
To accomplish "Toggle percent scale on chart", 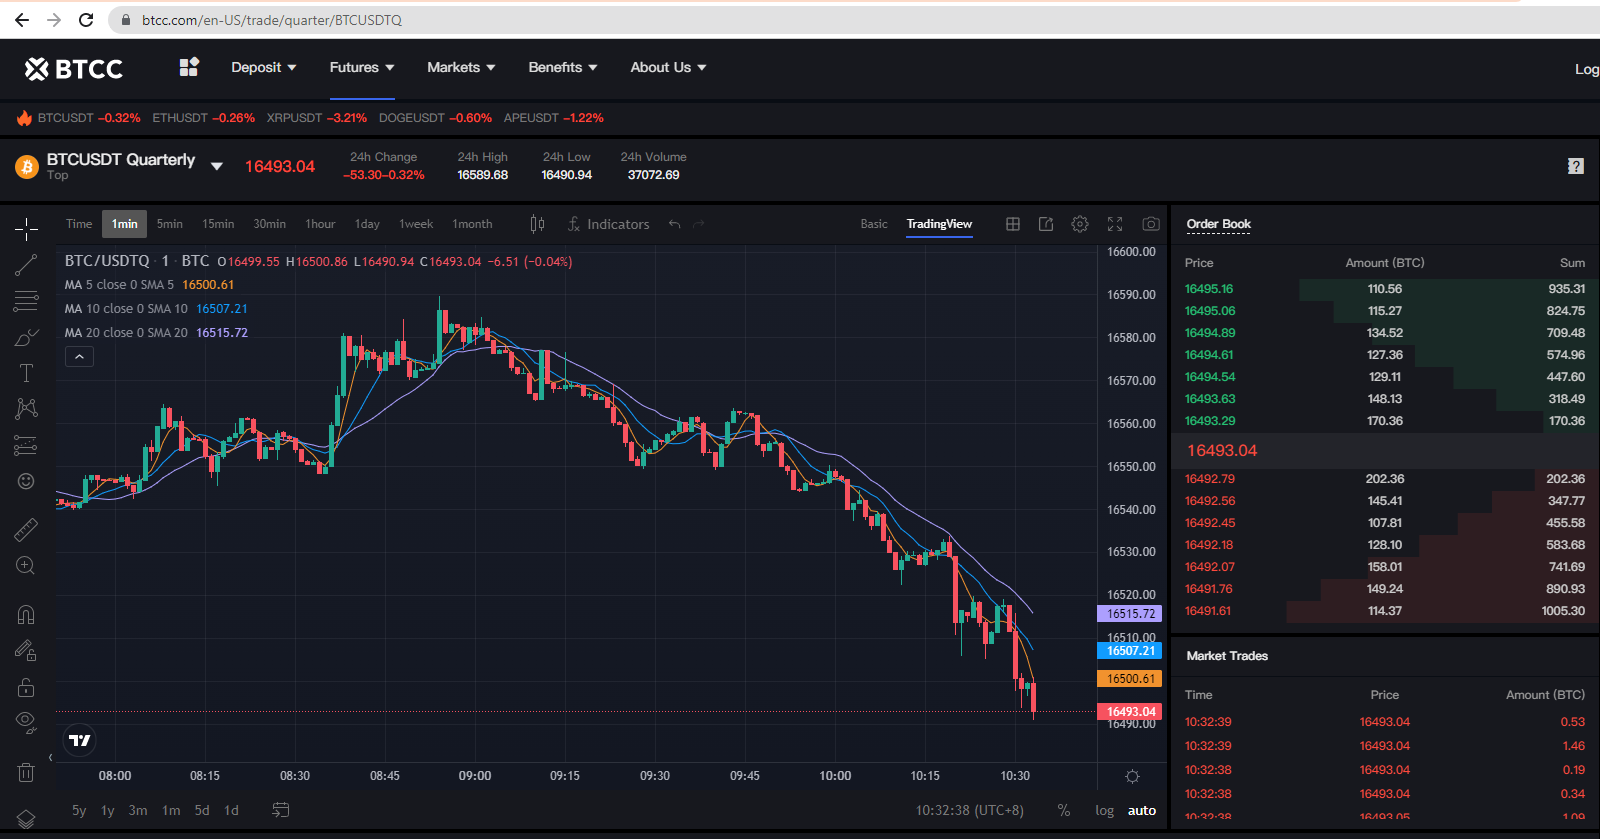I will 1064,810.
